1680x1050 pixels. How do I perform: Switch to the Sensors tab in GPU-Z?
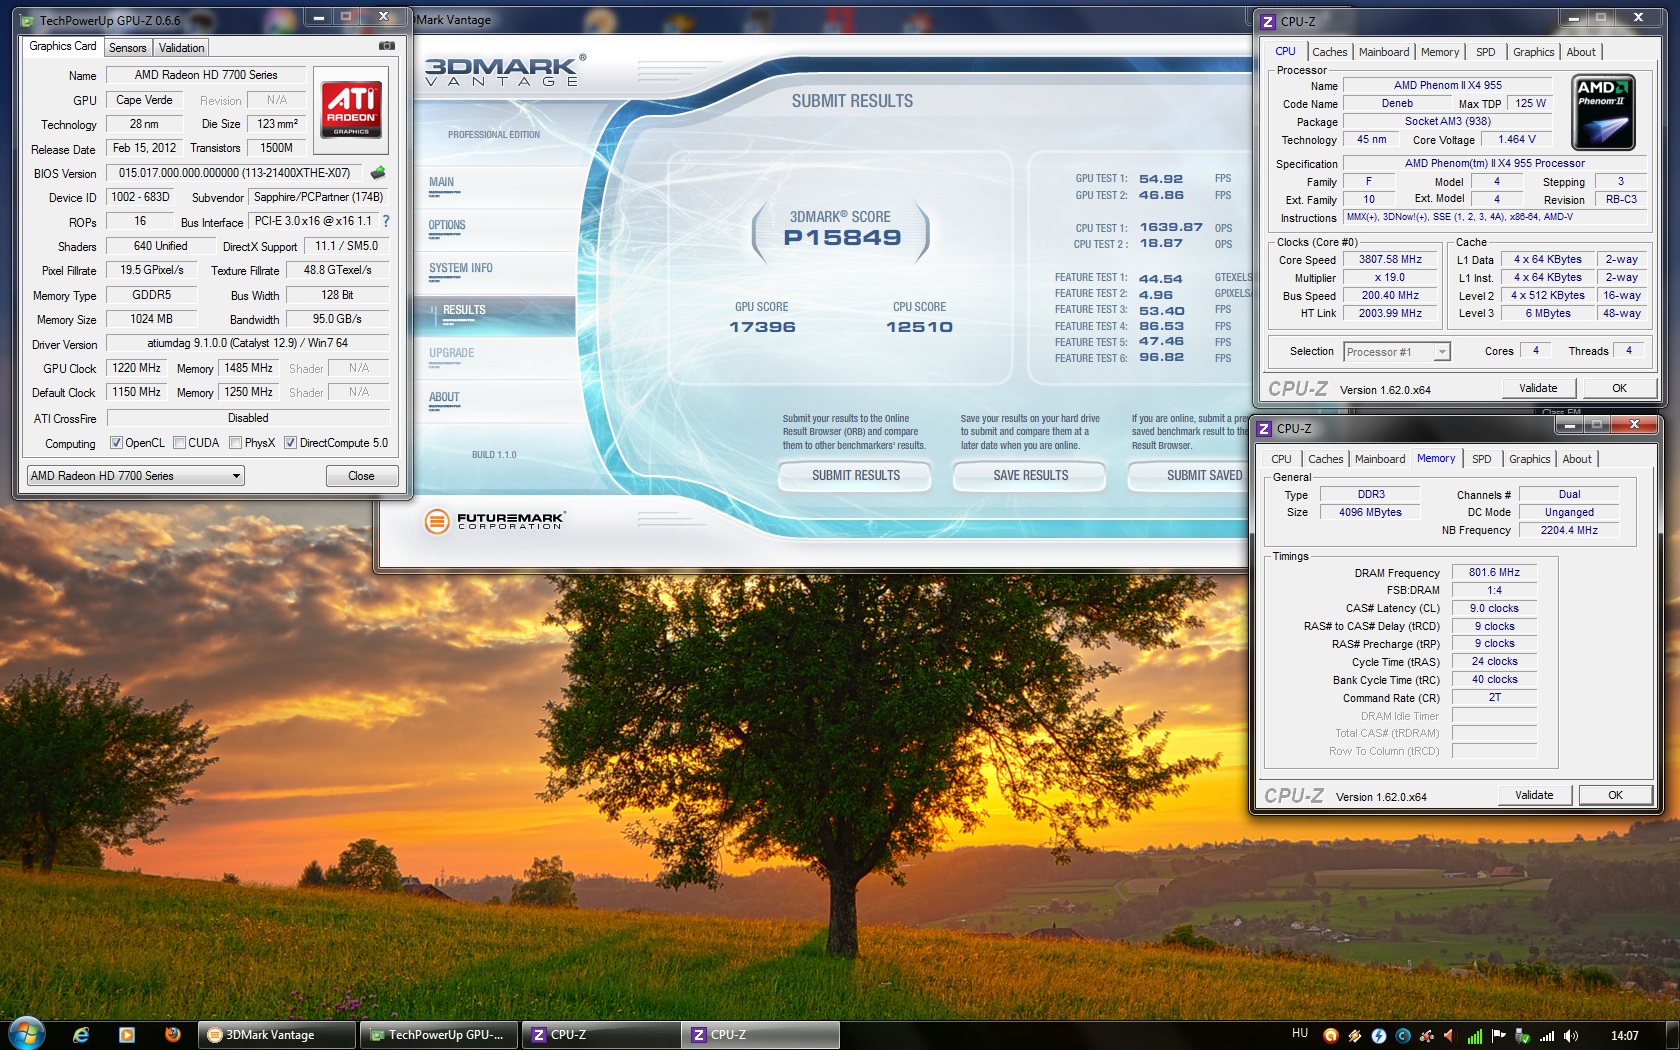tap(128, 48)
